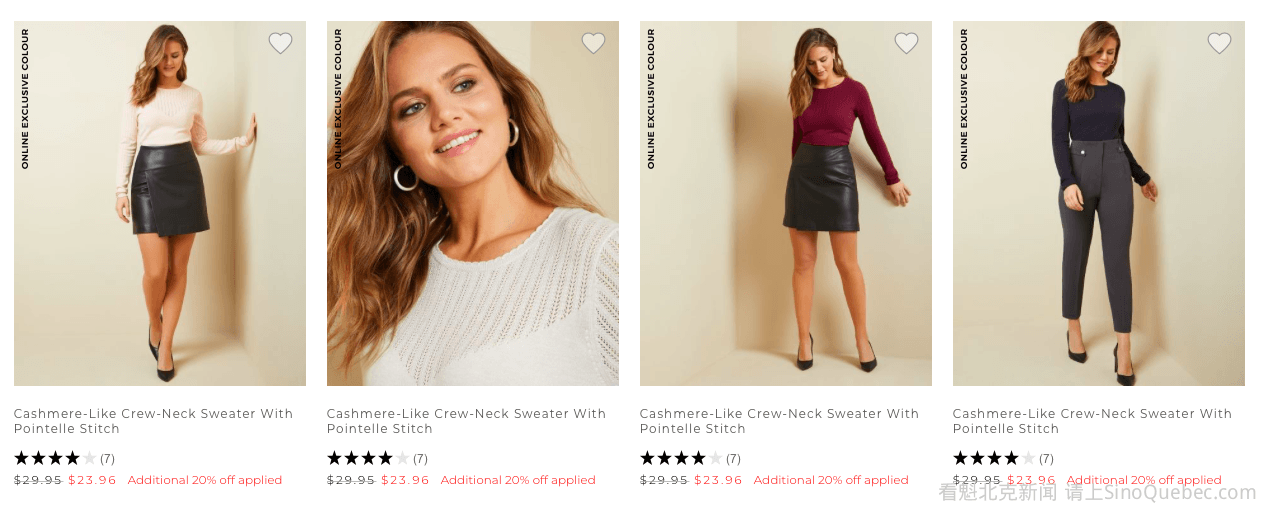
Task: Open the burgundy sweater product image
Action: coord(785,203)
